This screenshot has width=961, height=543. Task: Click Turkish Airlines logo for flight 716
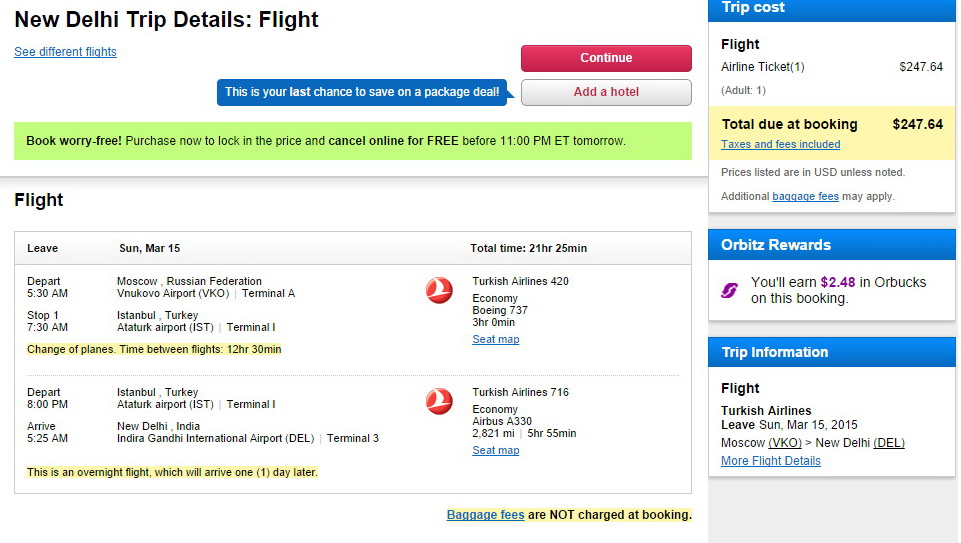click(439, 402)
